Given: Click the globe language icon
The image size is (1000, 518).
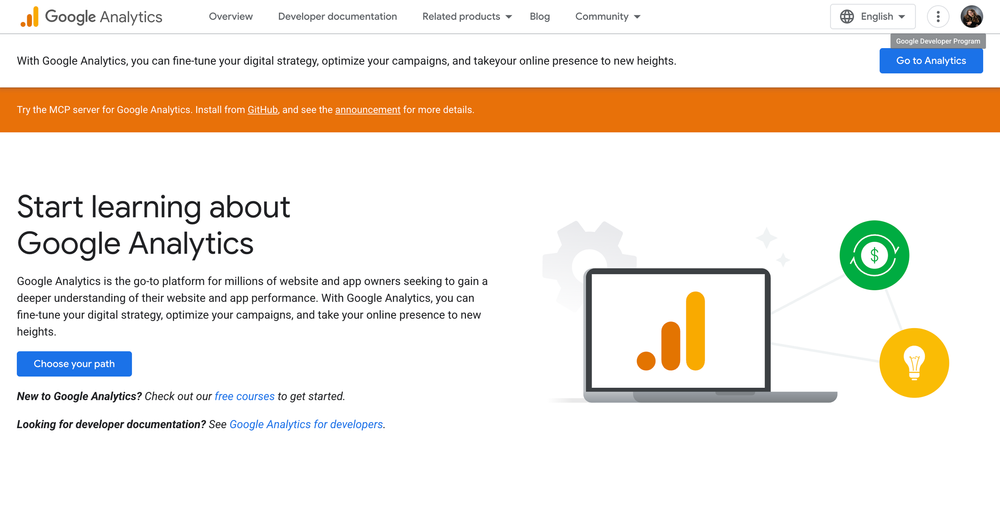Looking at the screenshot, I should click(847, 17).
